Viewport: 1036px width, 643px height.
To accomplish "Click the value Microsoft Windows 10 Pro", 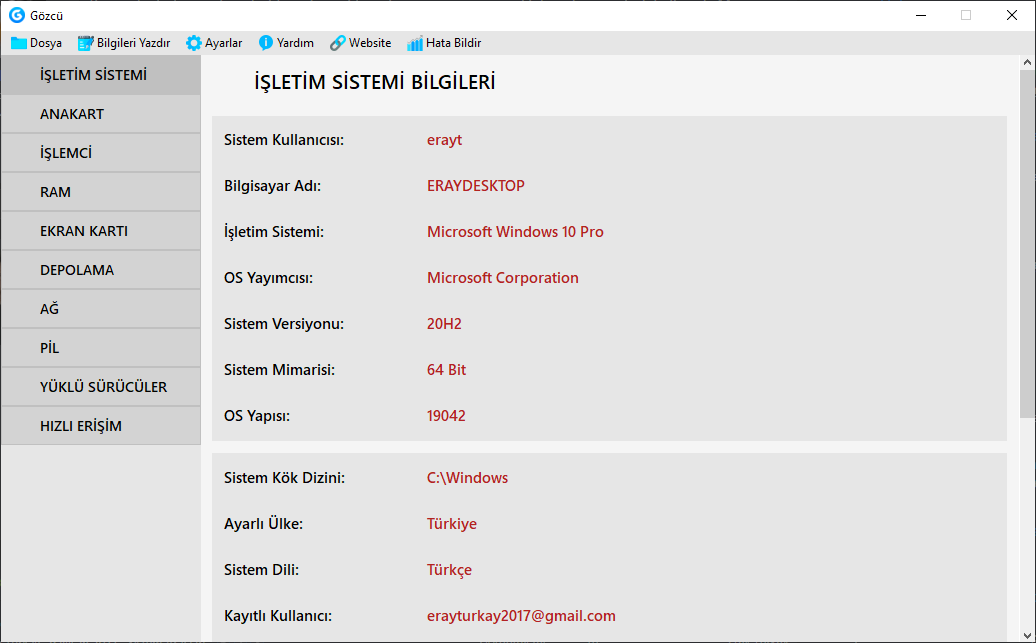I will tap(515, 232).
